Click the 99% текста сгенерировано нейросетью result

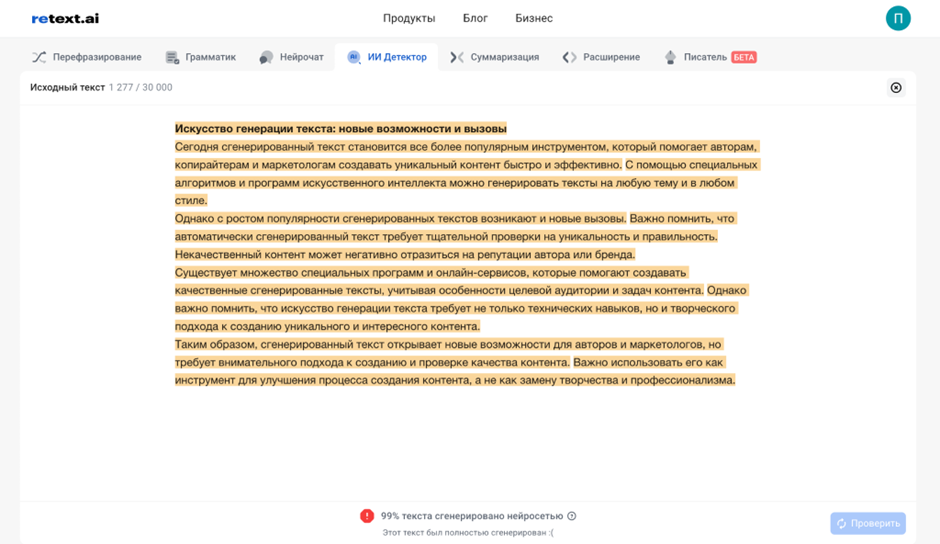coord(472,516)
